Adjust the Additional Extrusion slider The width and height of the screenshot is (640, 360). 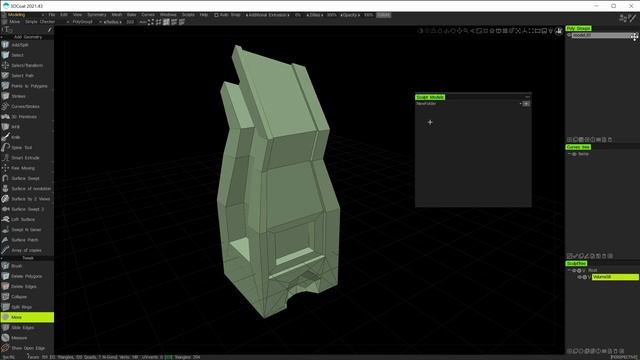click(x=268, y=15)
